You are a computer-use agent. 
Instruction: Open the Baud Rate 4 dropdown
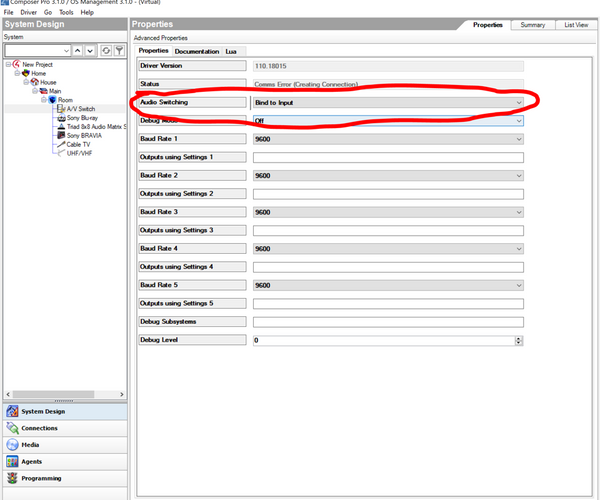[518, 249]
